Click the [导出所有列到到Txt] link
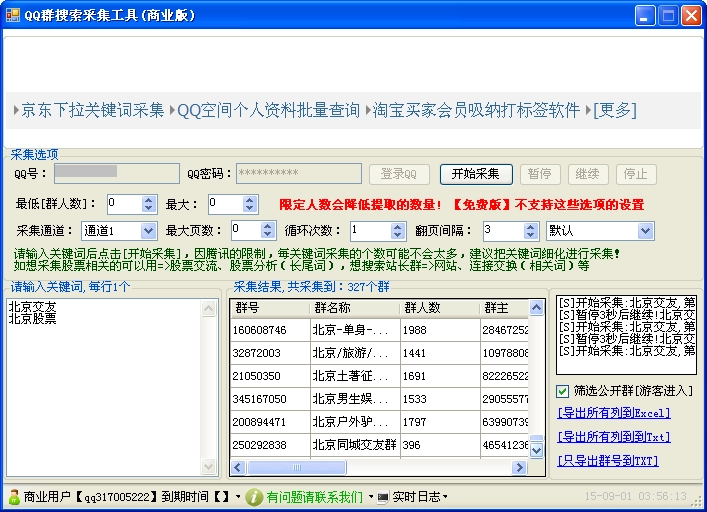The height and width of the screenshot is (512, 707). tap(614, 437)
